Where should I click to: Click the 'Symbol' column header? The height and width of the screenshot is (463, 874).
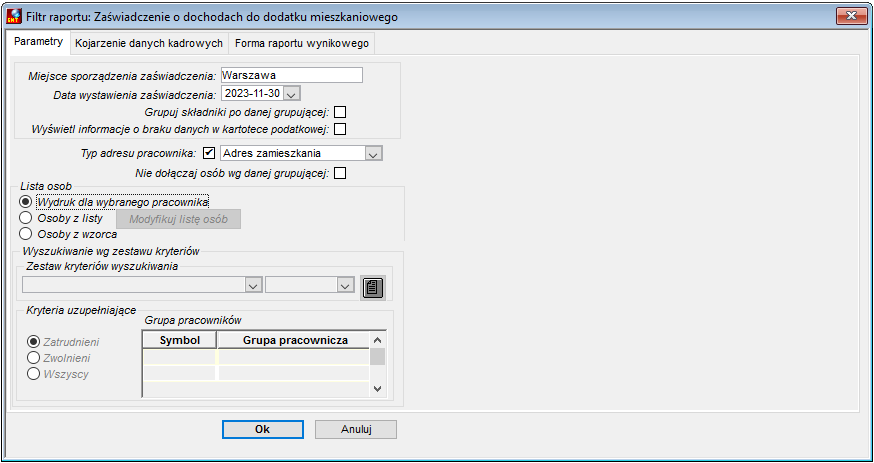click(x=179, y=340)
